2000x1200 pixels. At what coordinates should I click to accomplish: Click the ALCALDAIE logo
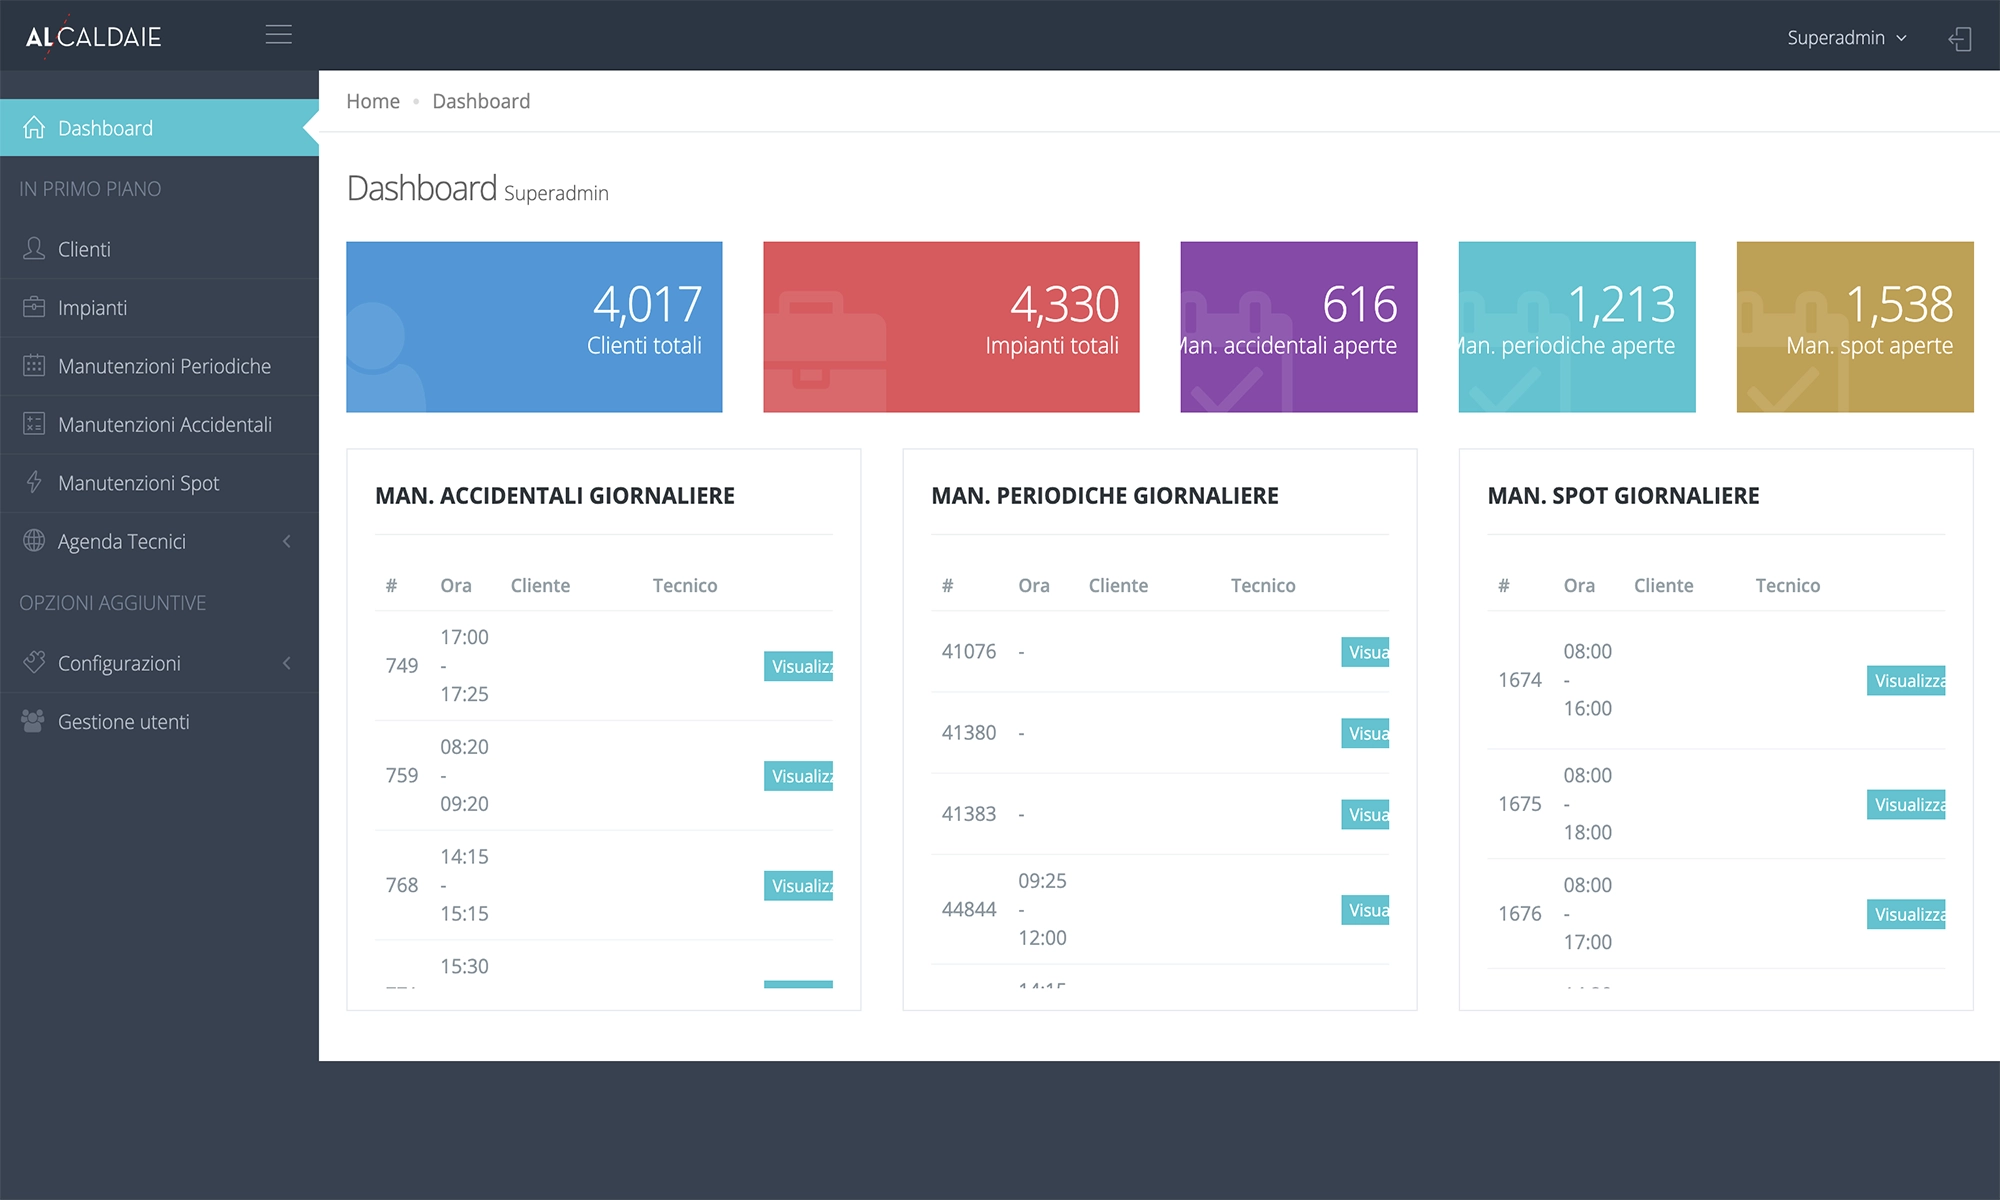pos(93,37)
